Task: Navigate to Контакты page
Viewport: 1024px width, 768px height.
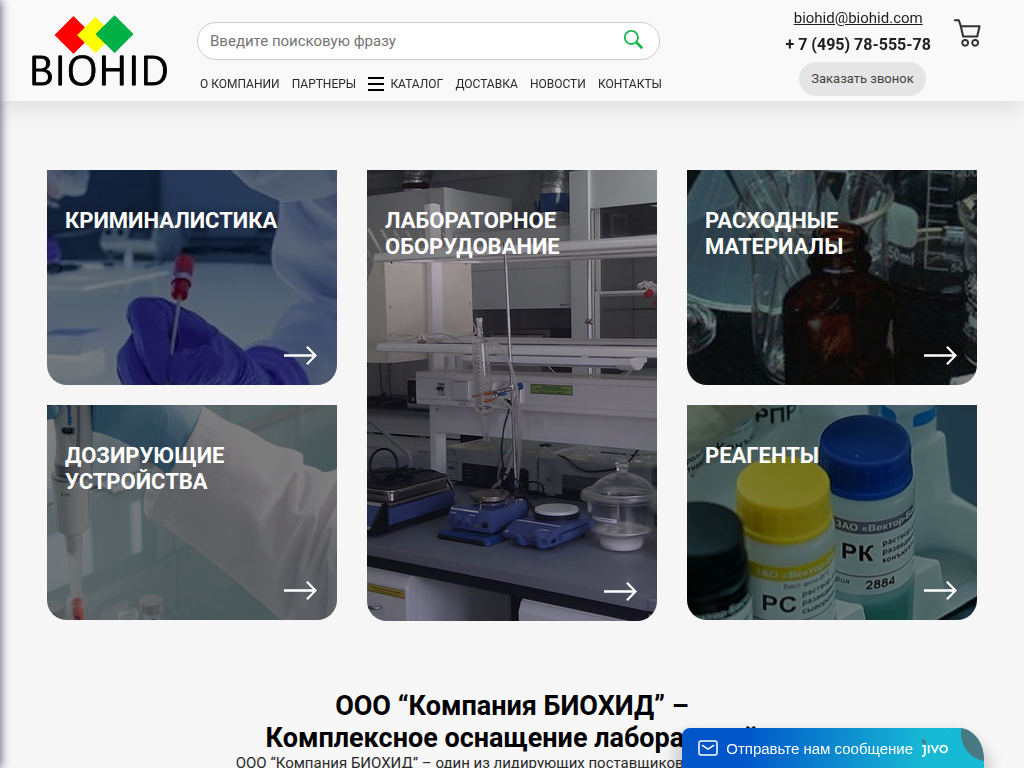Action: coord(629,84)
